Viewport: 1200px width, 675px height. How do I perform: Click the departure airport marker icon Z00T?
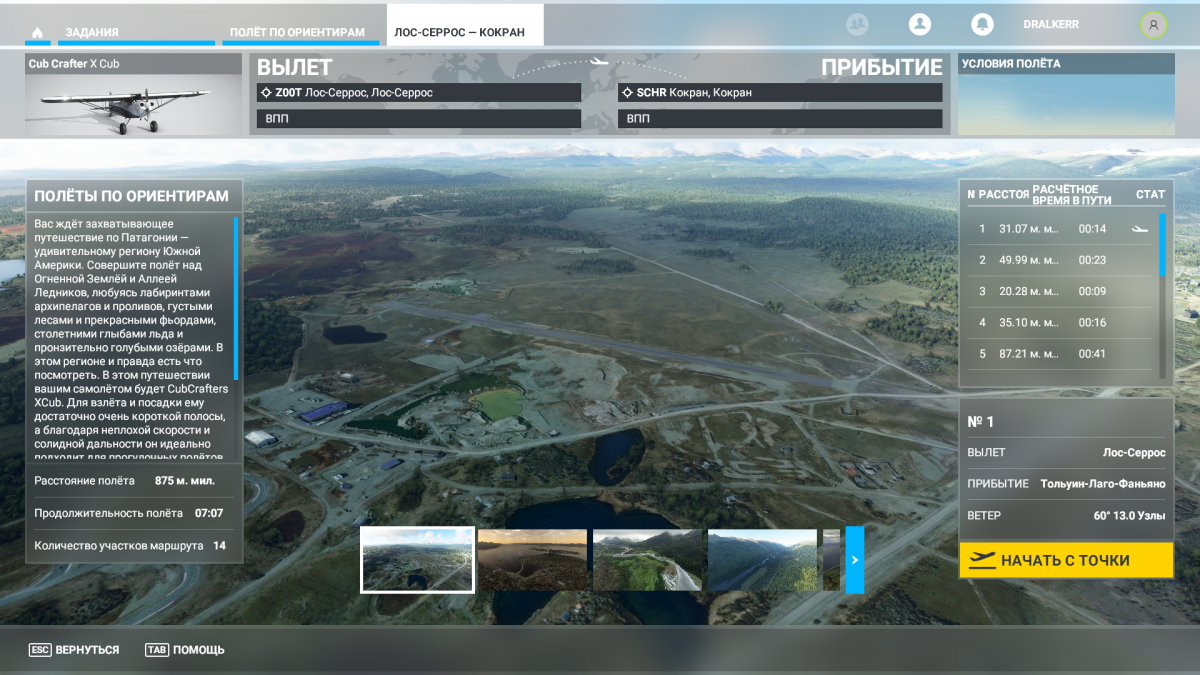click(x=266, y=93)
